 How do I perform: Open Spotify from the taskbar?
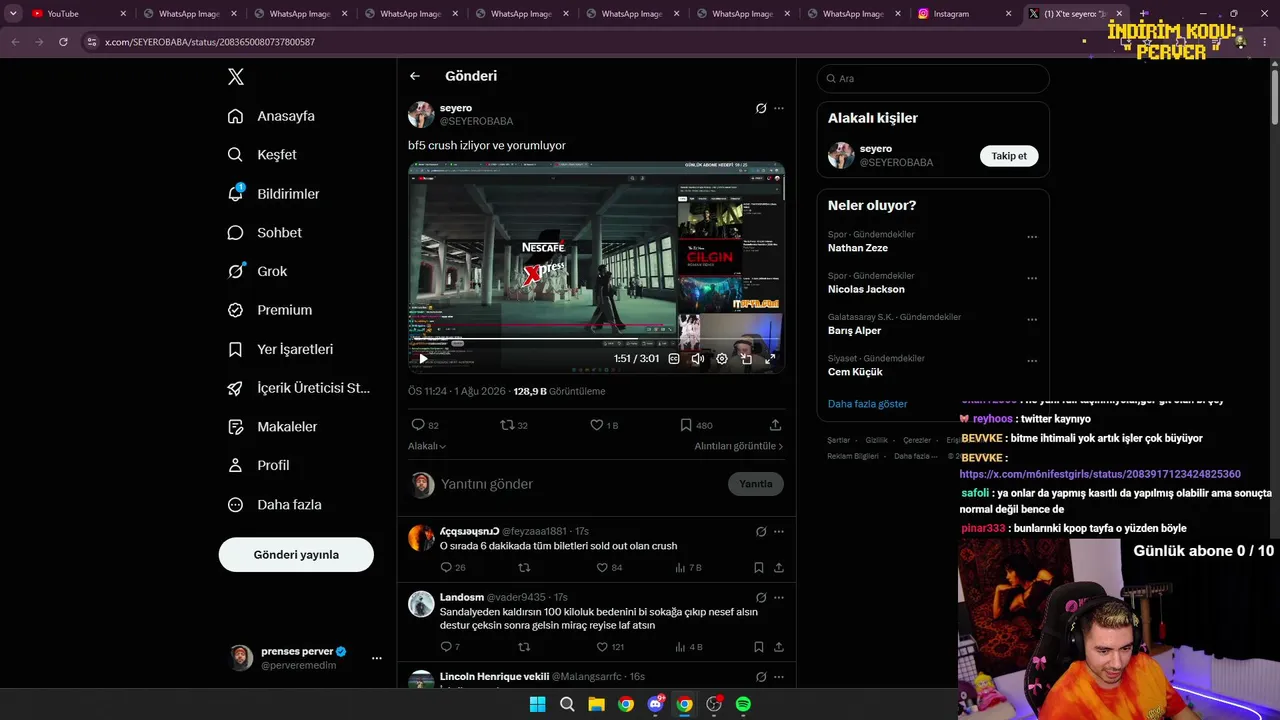pos(743,704)
